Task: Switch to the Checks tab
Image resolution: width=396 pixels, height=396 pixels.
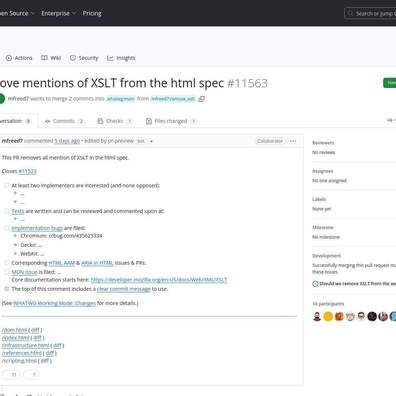Action: [115, 121]
